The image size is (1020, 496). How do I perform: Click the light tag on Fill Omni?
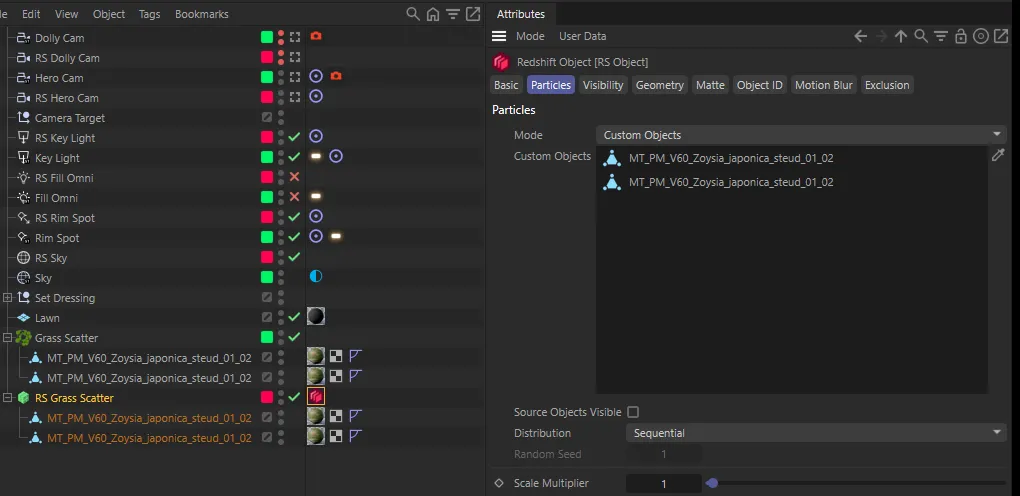point(315,197)
